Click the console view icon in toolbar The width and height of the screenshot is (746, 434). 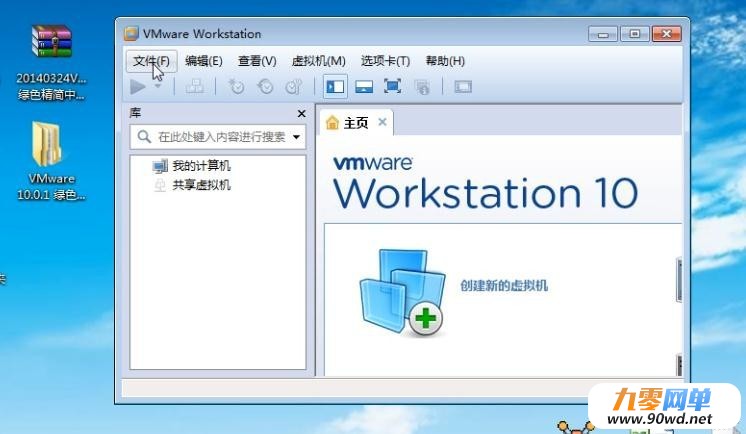463,87
